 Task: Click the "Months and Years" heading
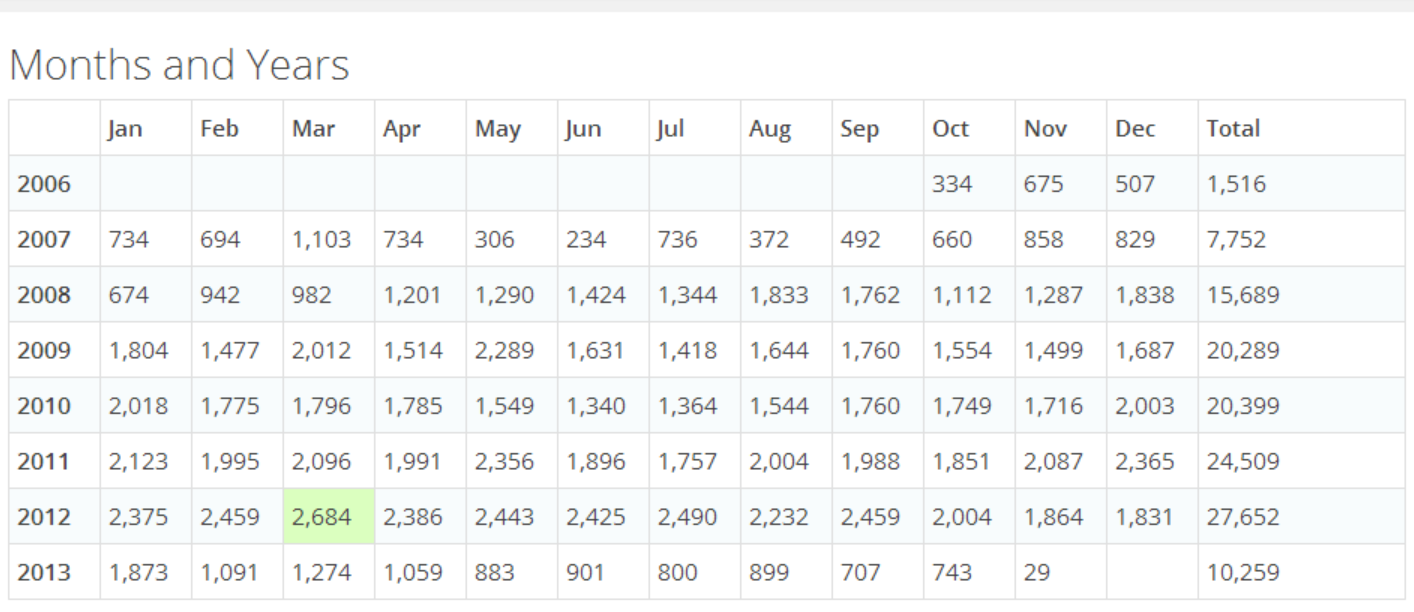tap(180, 66)
